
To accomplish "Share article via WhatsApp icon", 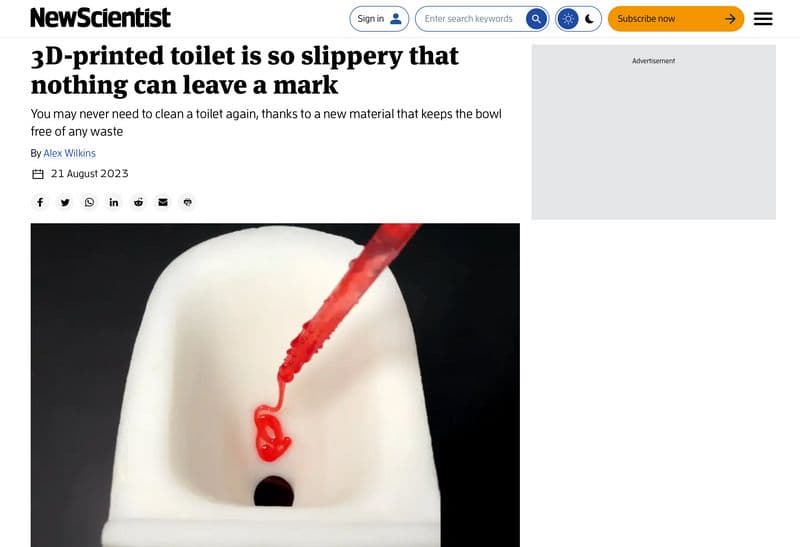I will click(89, 202).
